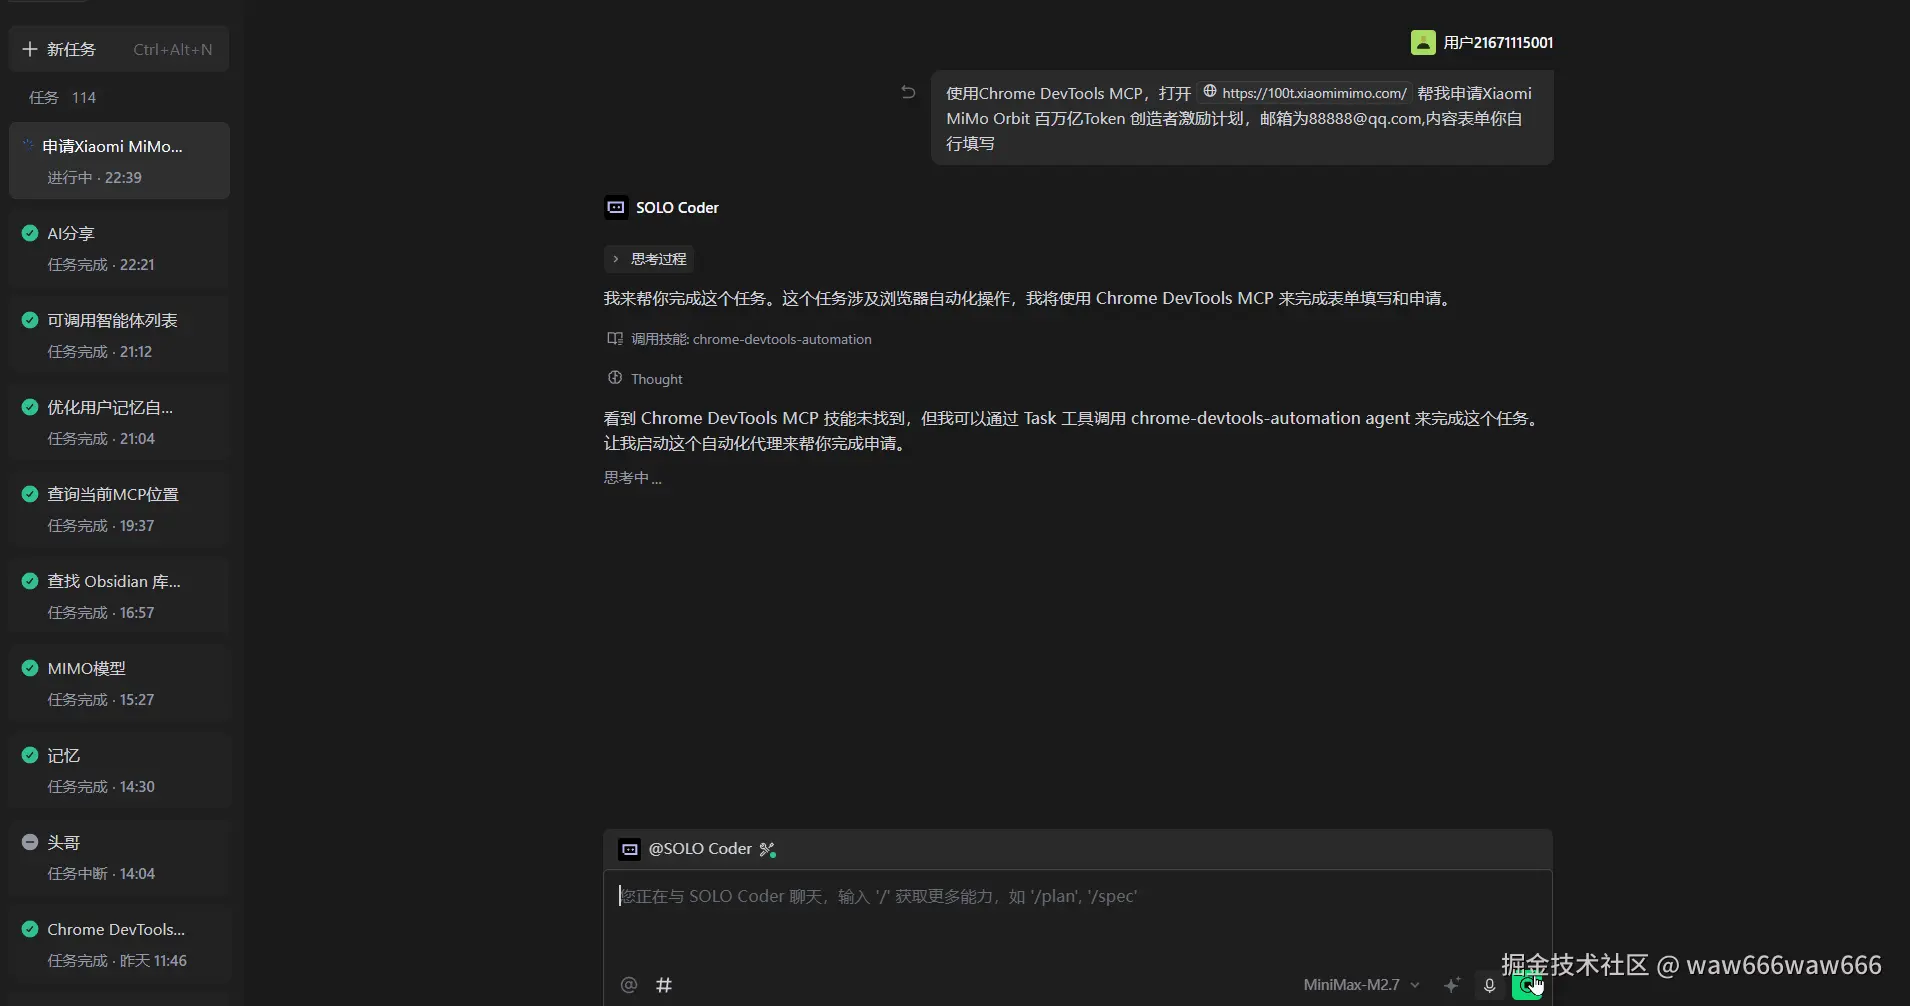
Task: Open the 优化用户记忆自... task
Action: (x=119, y=422)
